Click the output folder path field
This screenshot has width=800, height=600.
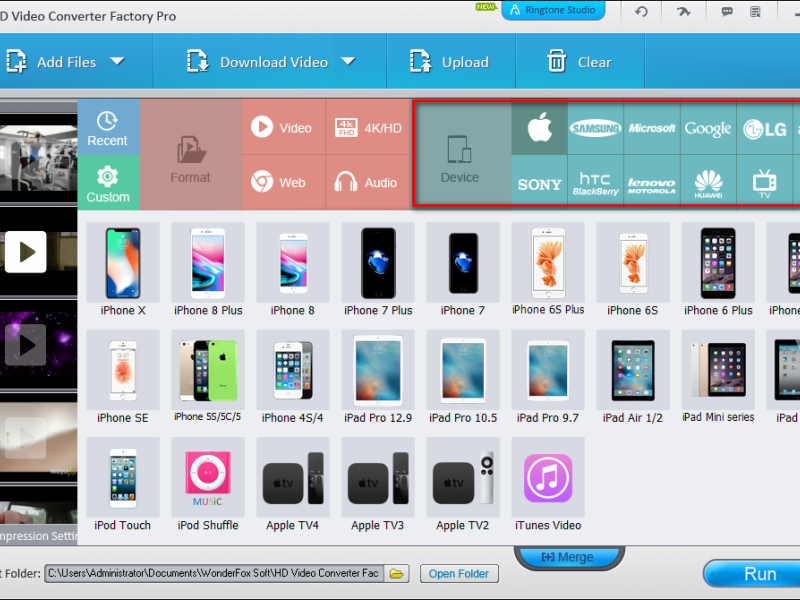214,573
